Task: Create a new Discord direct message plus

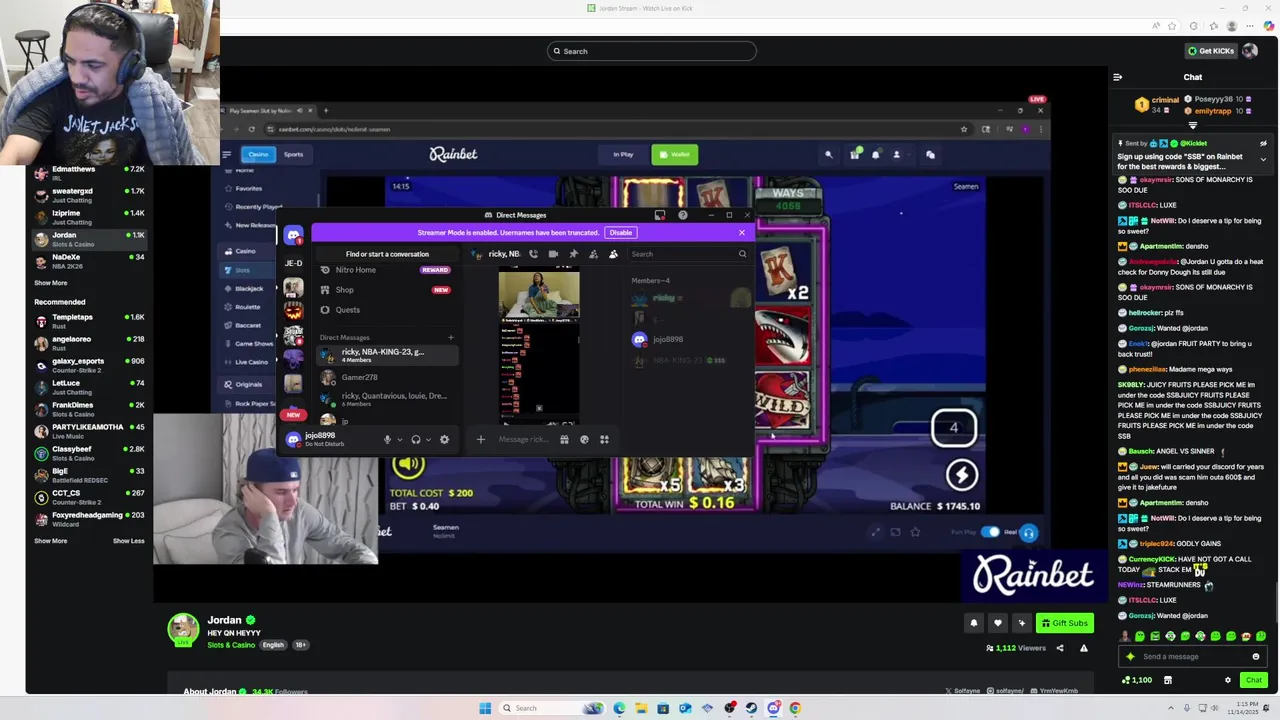Action: click(x=451, y=338)
